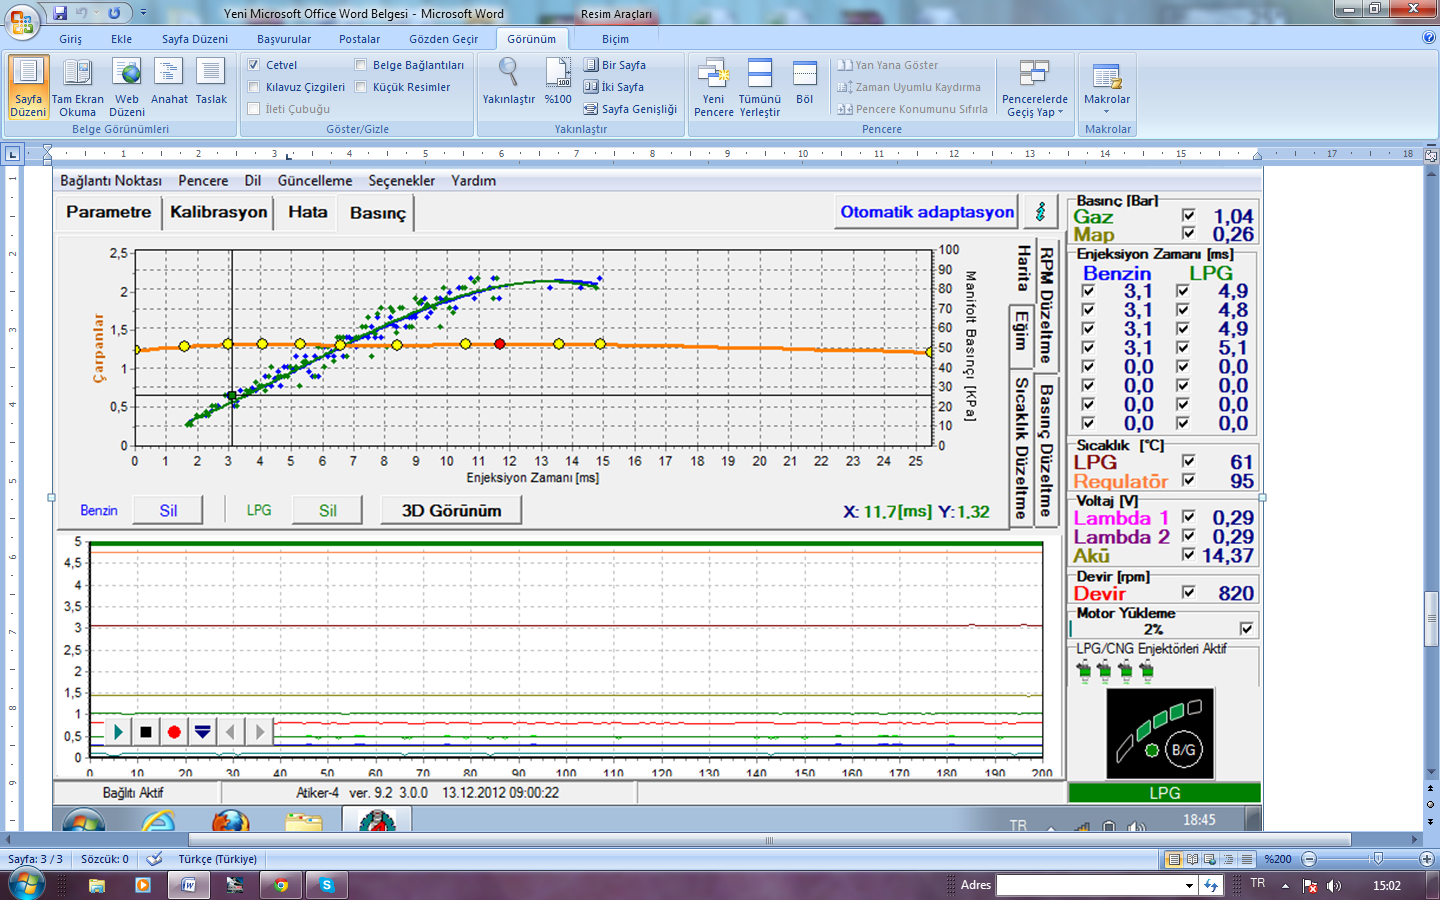Click the 3D Görünüm button in the picture
1440x900 pixels.
[x=451, y=510]
